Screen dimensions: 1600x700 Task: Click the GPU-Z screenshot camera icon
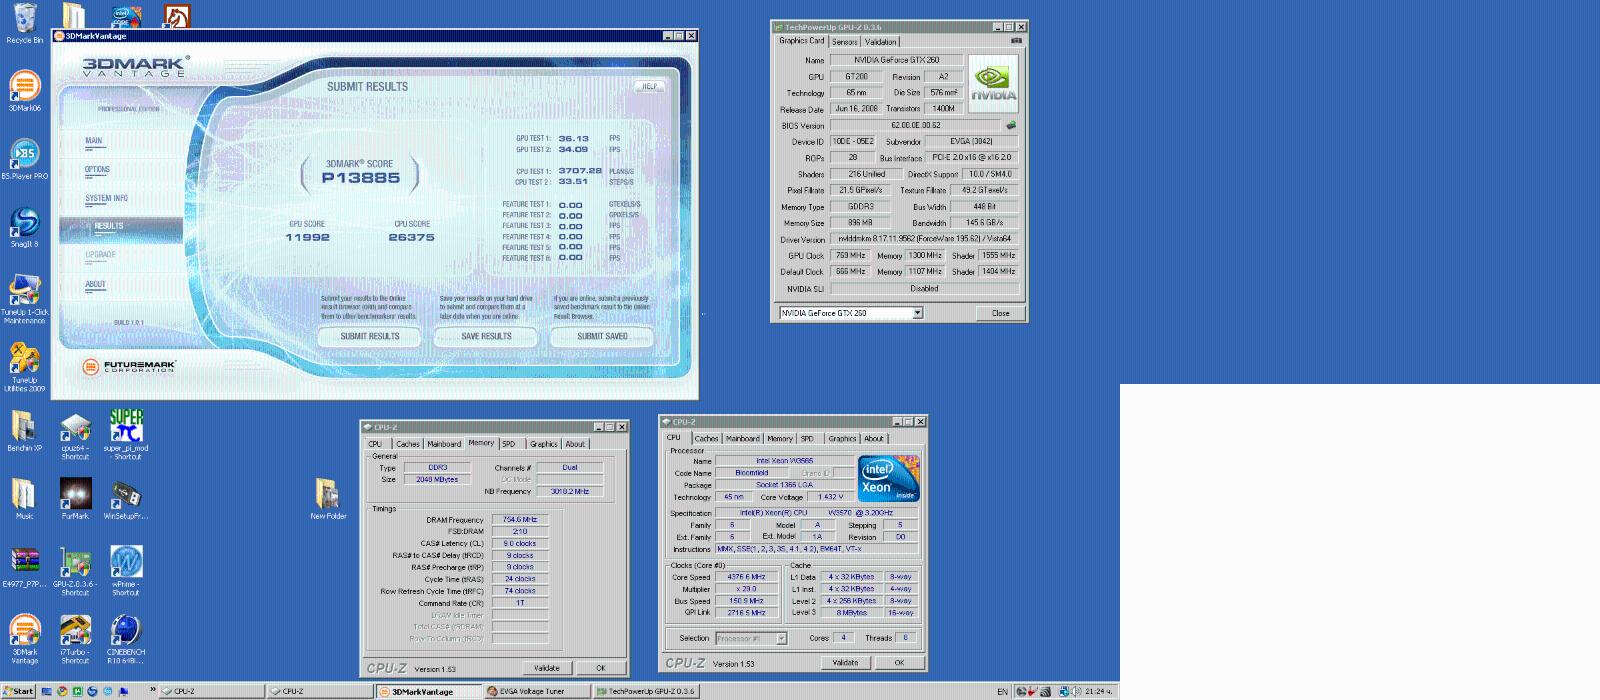(1016, 41)
